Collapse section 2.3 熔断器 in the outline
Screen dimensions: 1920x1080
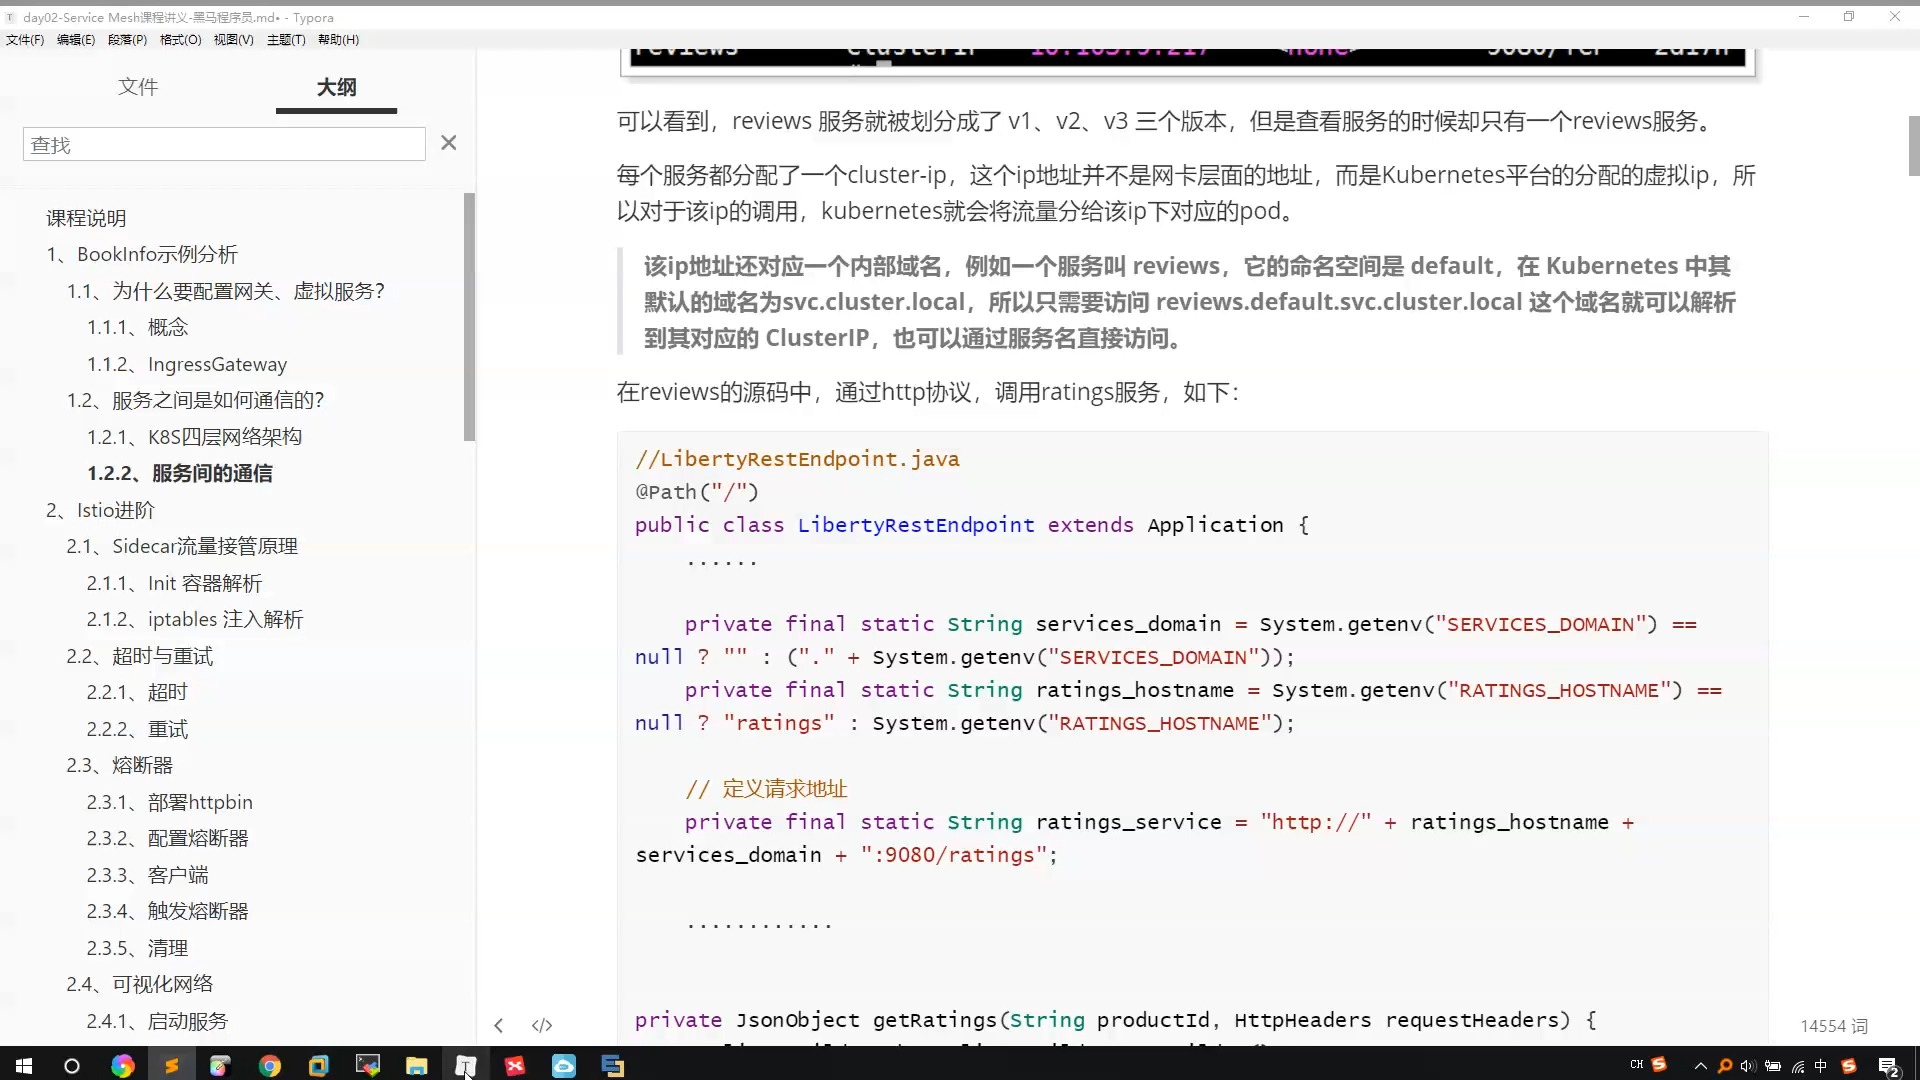120,764
